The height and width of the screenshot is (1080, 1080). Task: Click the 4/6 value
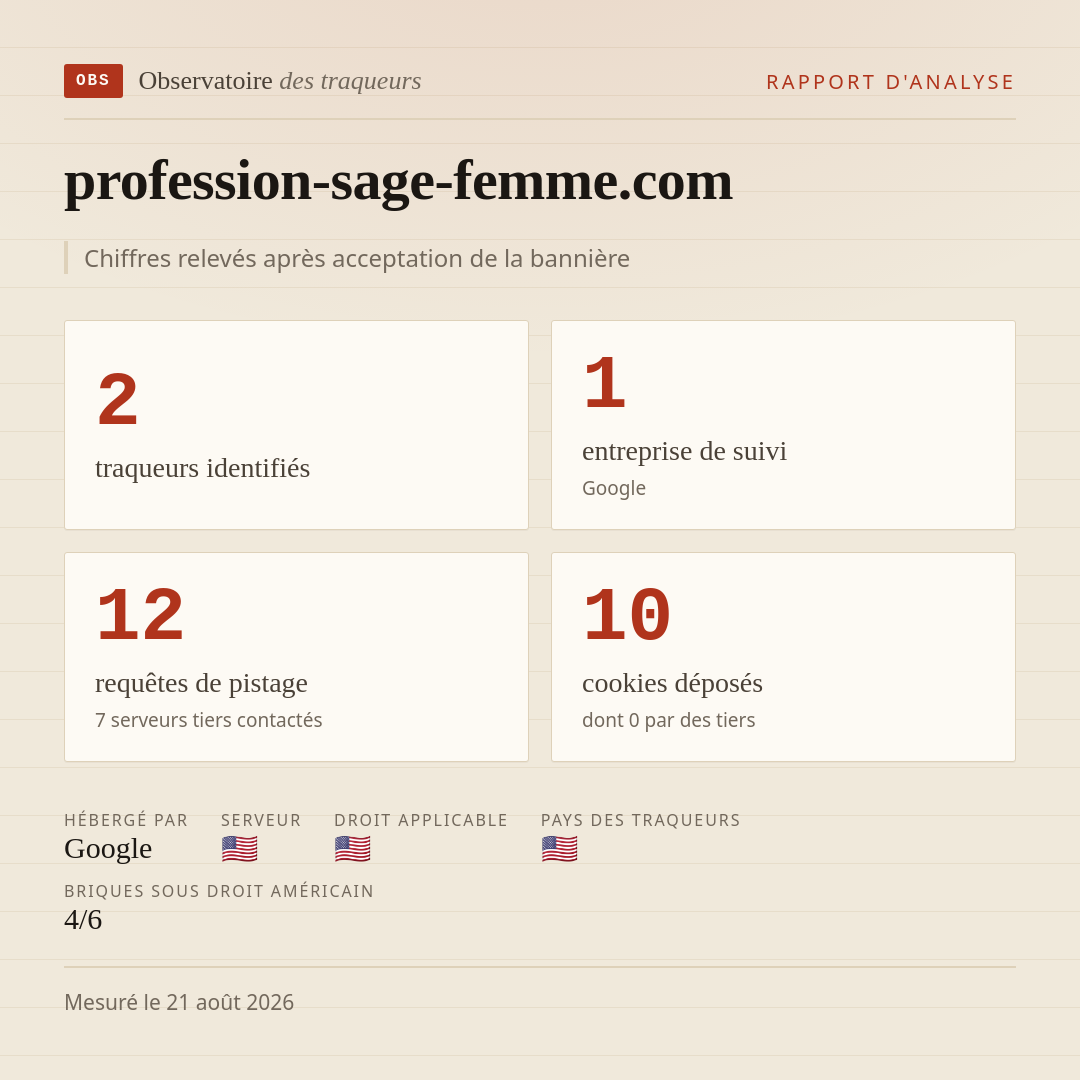(83, 920)
